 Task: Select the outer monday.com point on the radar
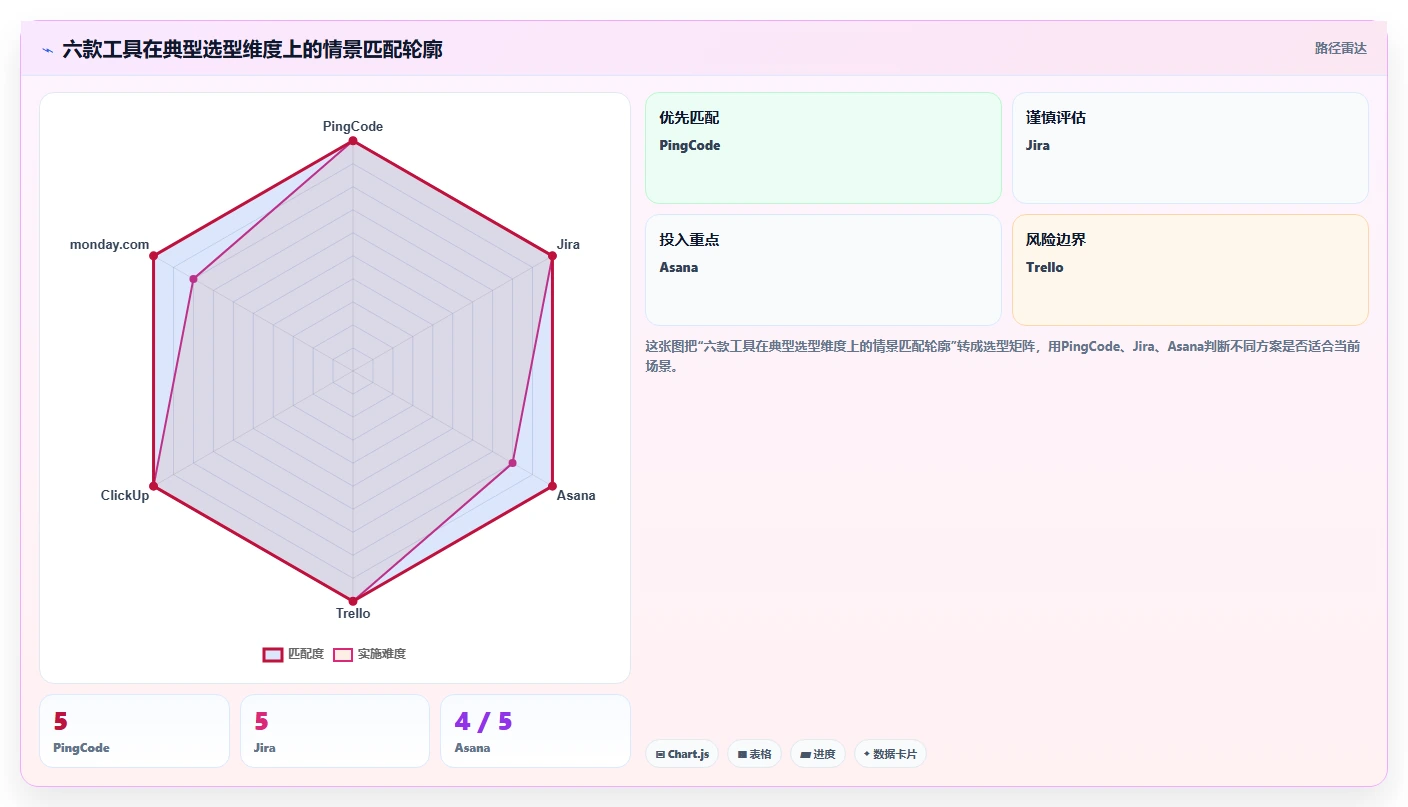pyautogui.click(x=153, y=256)
